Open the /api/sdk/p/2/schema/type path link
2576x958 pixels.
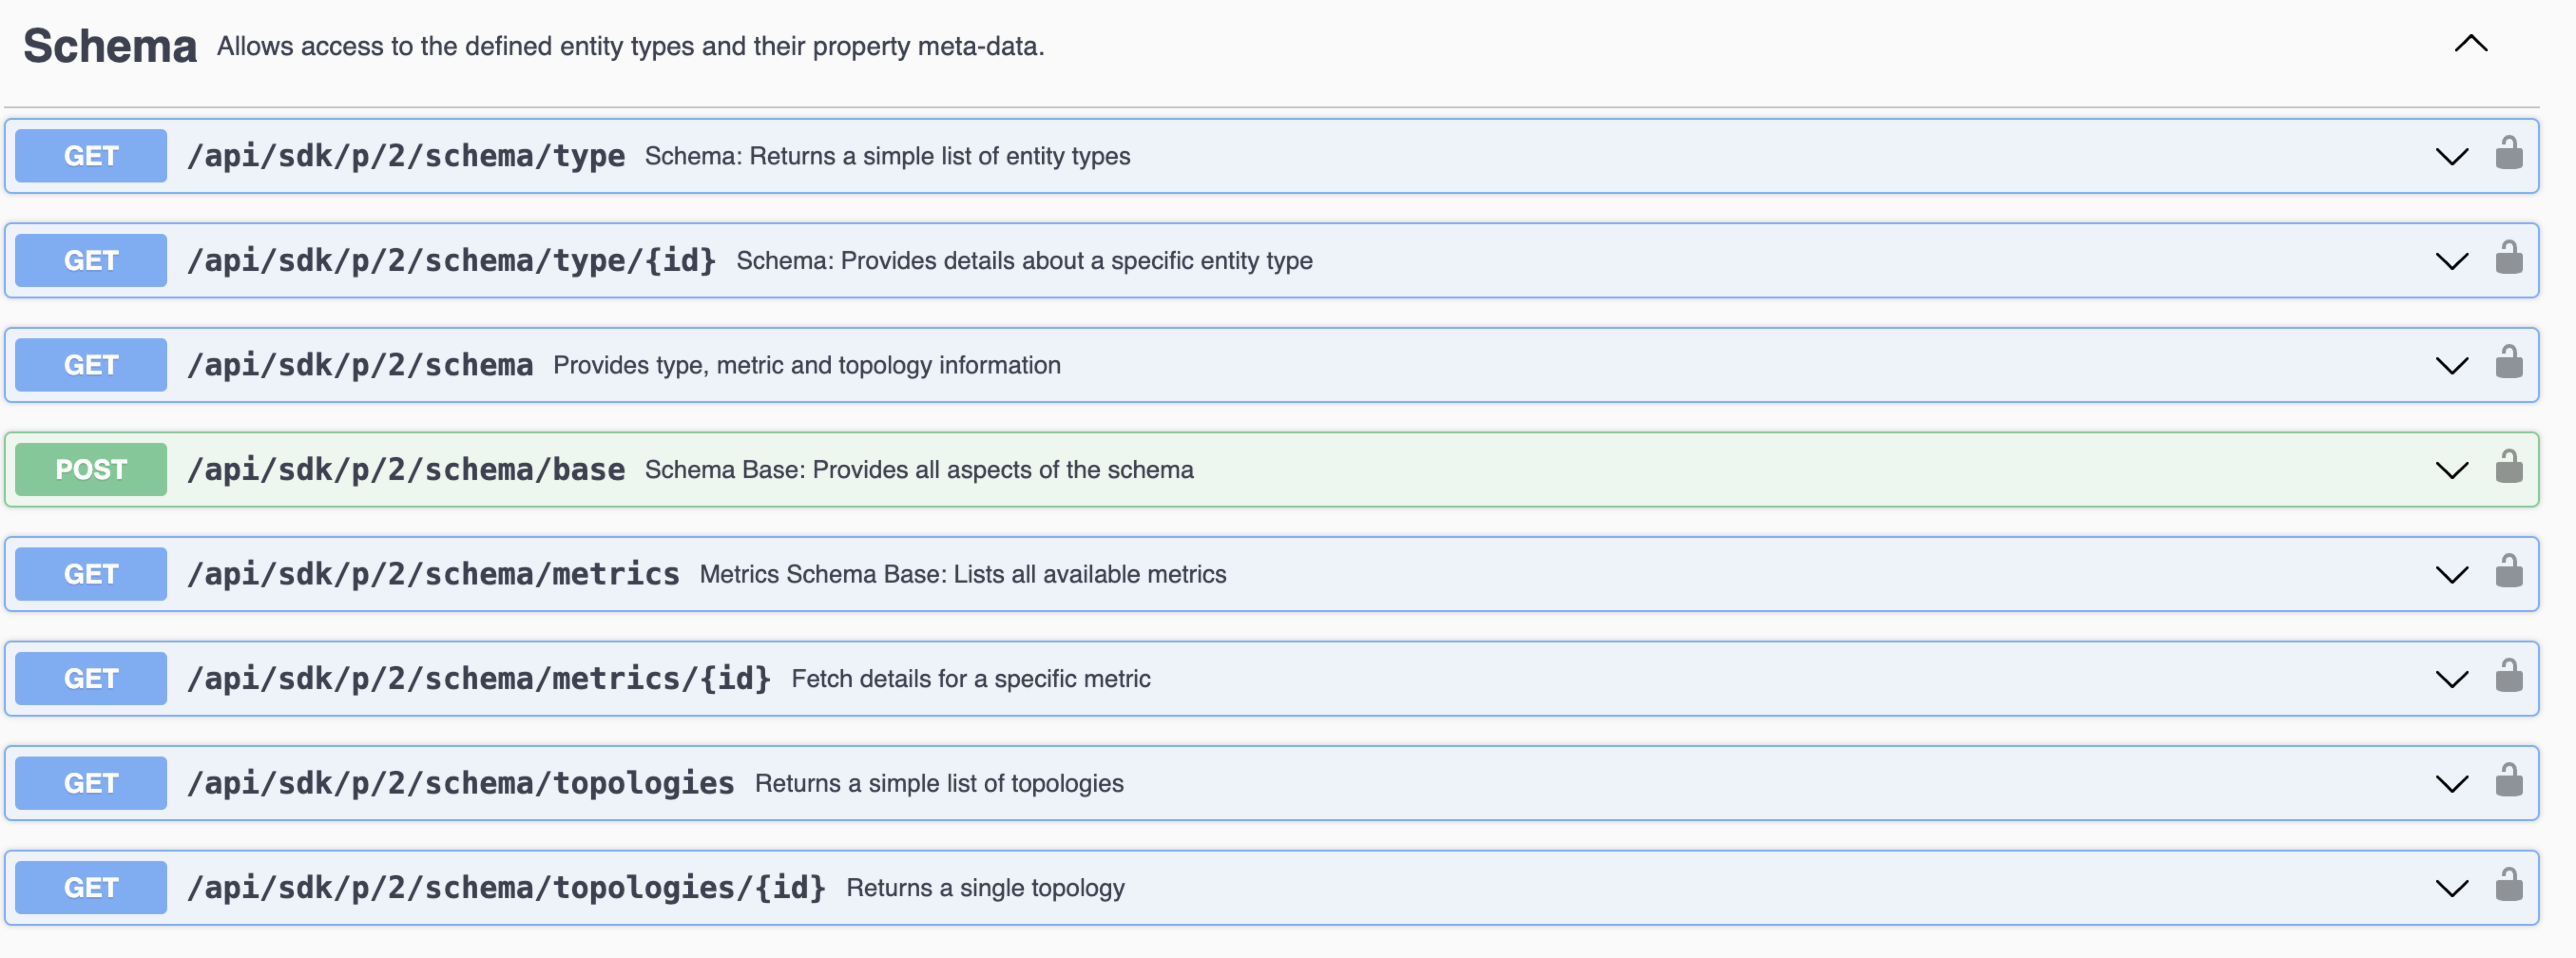tap(406, 156)
